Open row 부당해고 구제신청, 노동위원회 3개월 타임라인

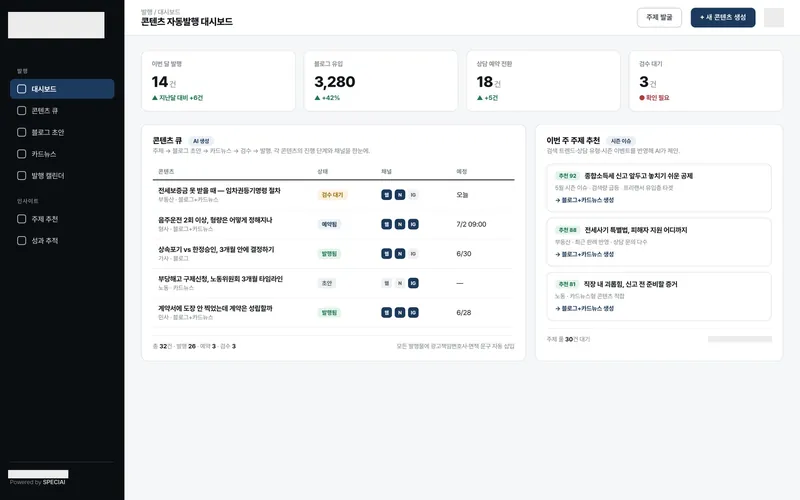coord(333,283)
